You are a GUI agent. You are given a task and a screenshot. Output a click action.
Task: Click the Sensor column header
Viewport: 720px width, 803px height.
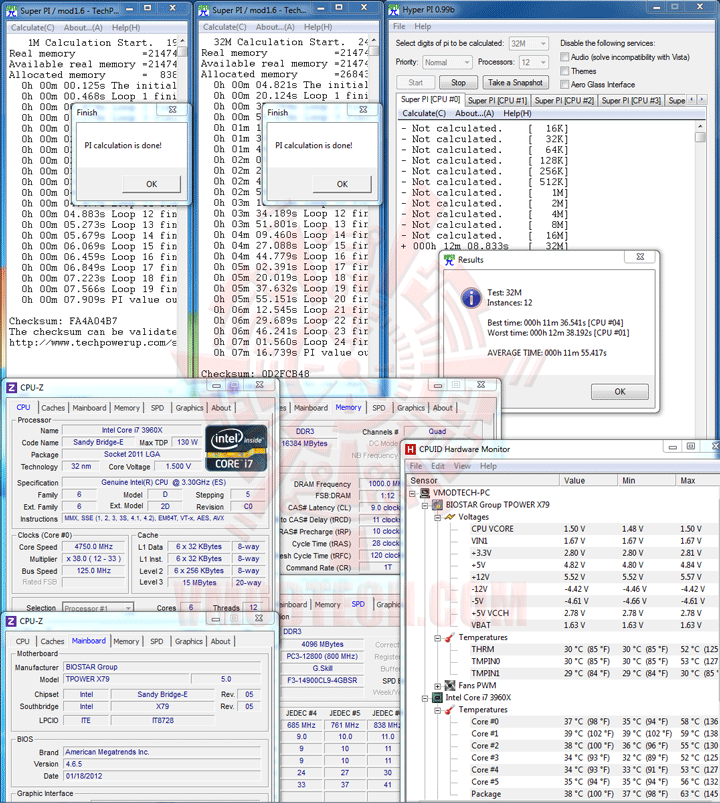[x=483, y=480]
